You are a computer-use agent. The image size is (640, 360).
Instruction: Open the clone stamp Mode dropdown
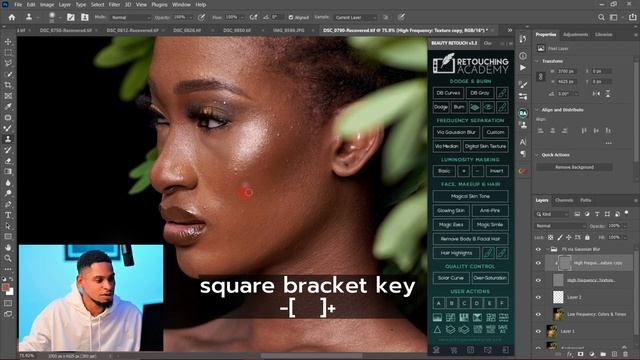(x=130, y=18)
